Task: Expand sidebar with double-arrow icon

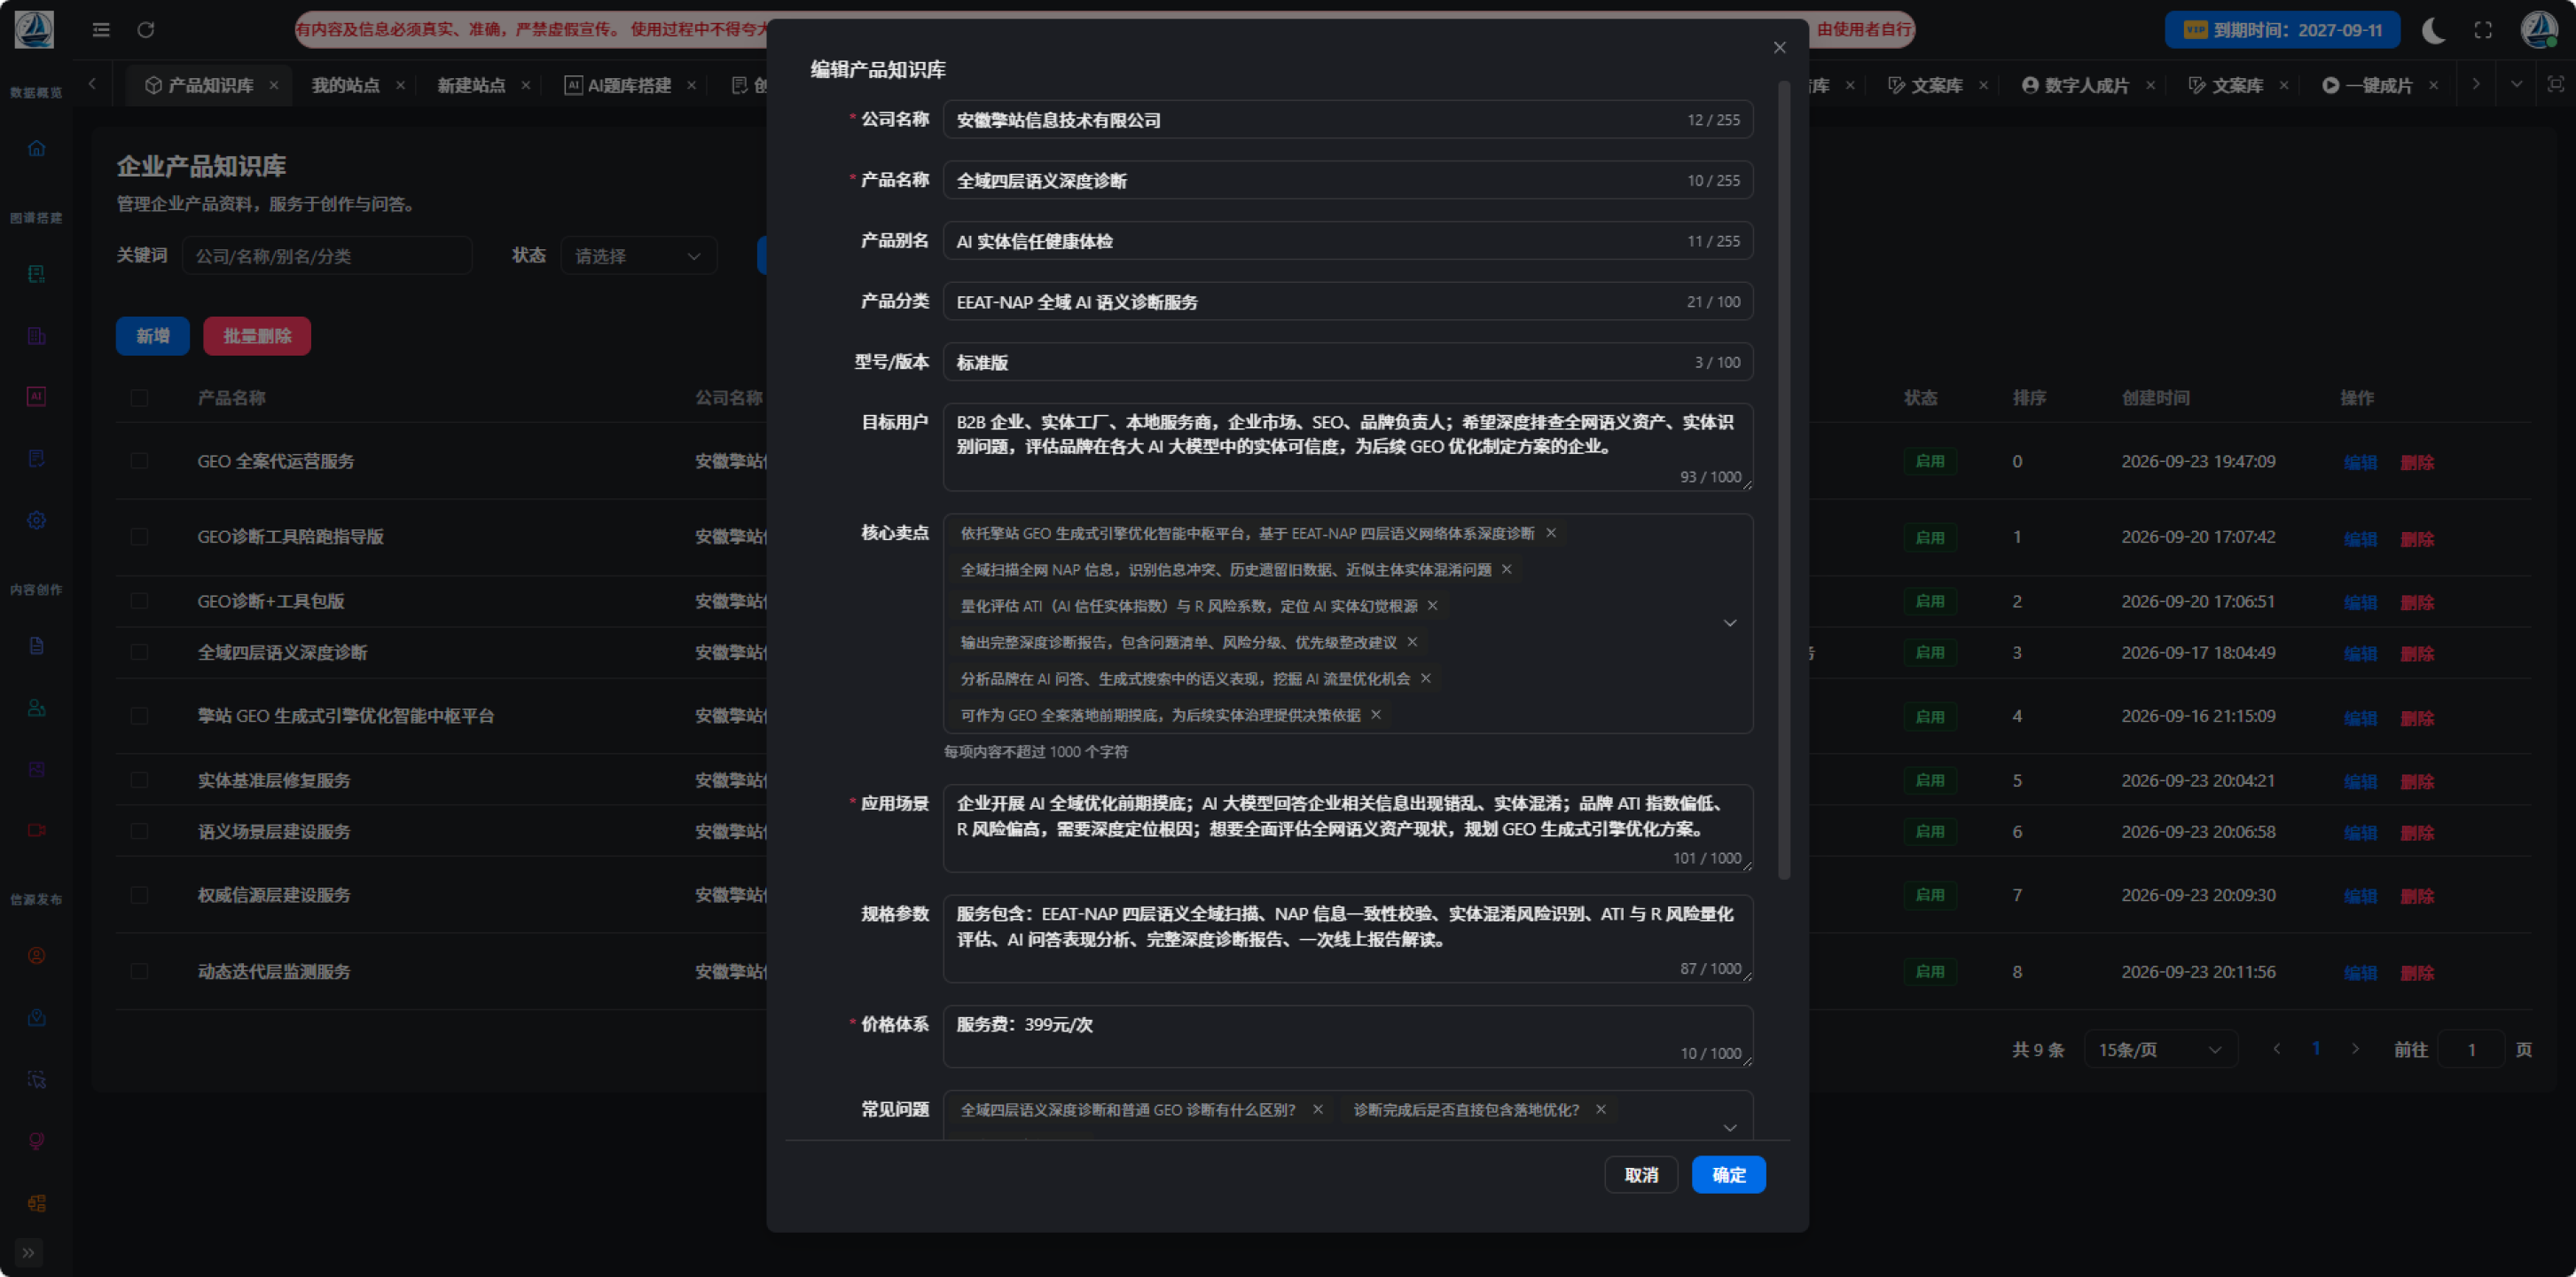Action: (28, 1252)
